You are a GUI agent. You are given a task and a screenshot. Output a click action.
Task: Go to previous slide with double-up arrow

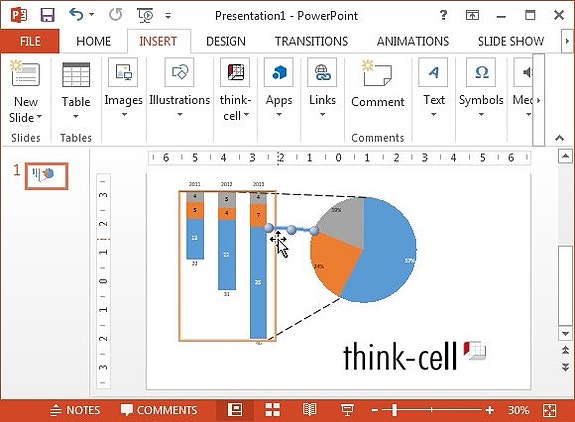[565, 350]
